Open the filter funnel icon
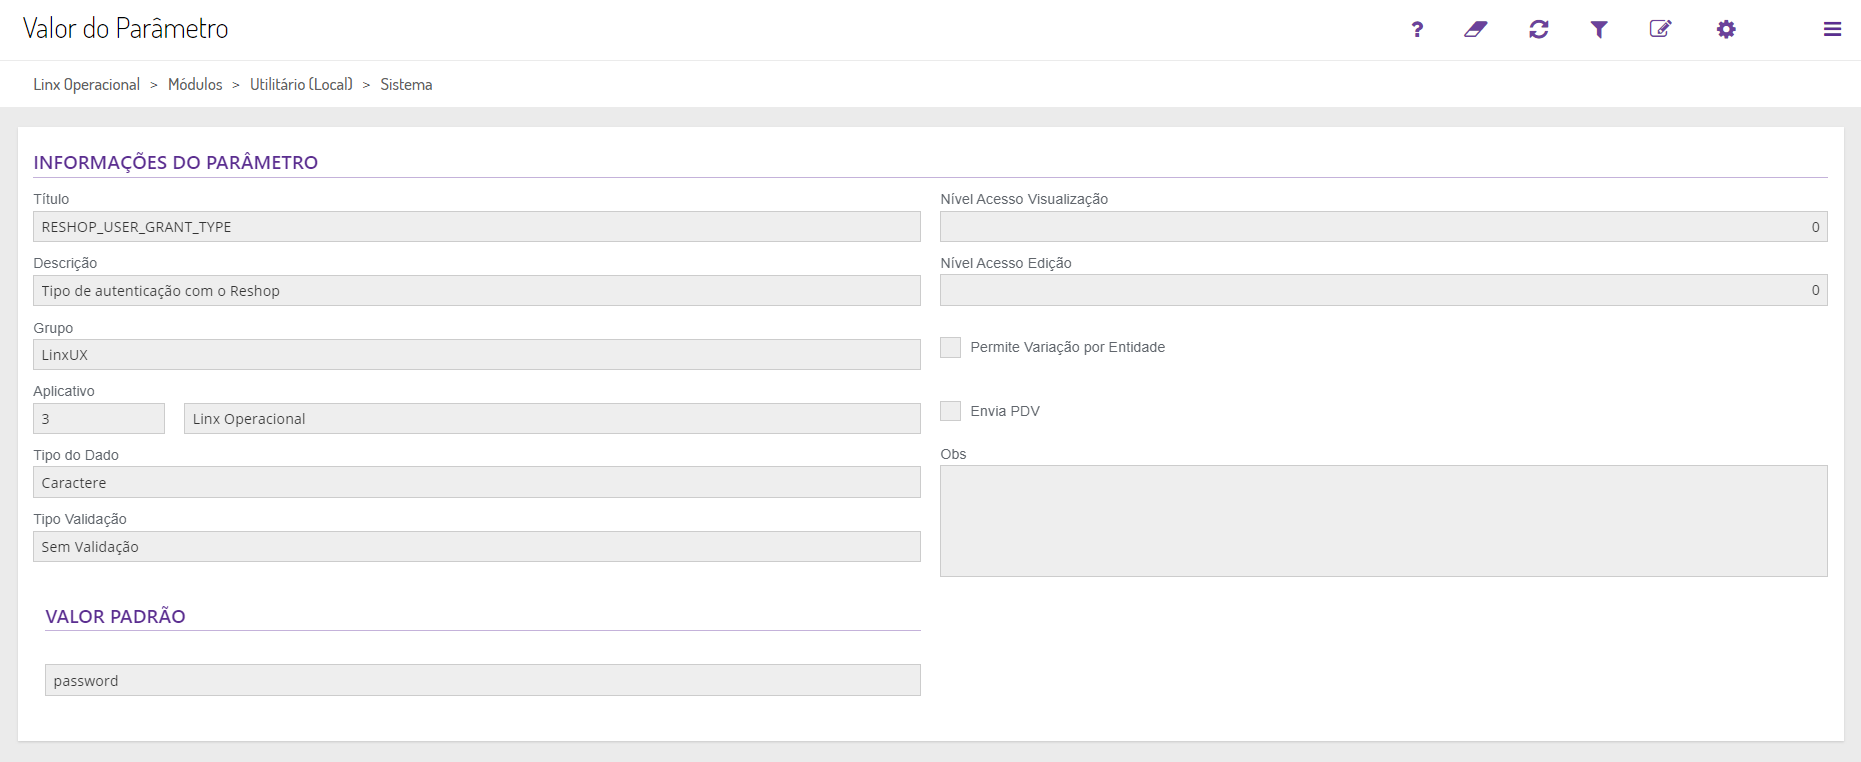Screen dimensions: 1861x762 click(1599, 29)
